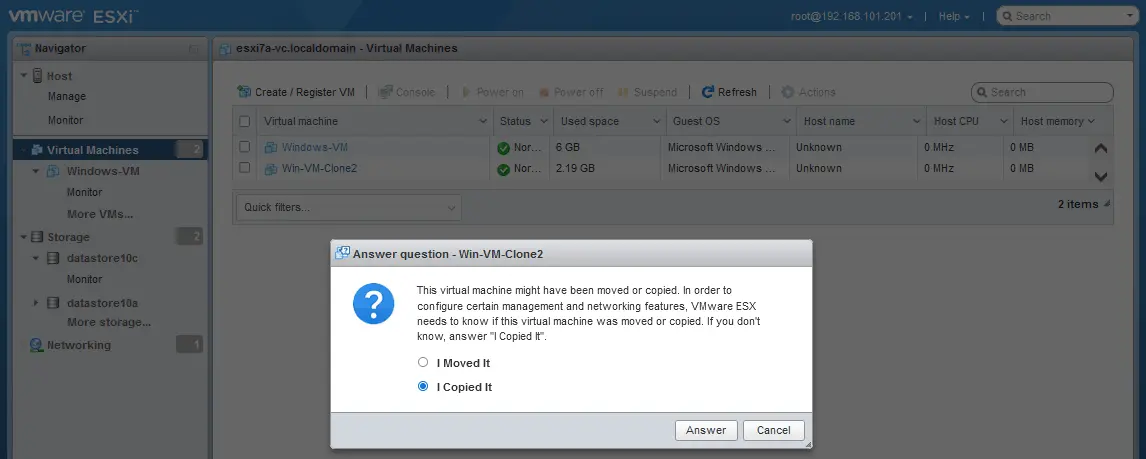Open Guest OS column dropdown arrow

787,121
